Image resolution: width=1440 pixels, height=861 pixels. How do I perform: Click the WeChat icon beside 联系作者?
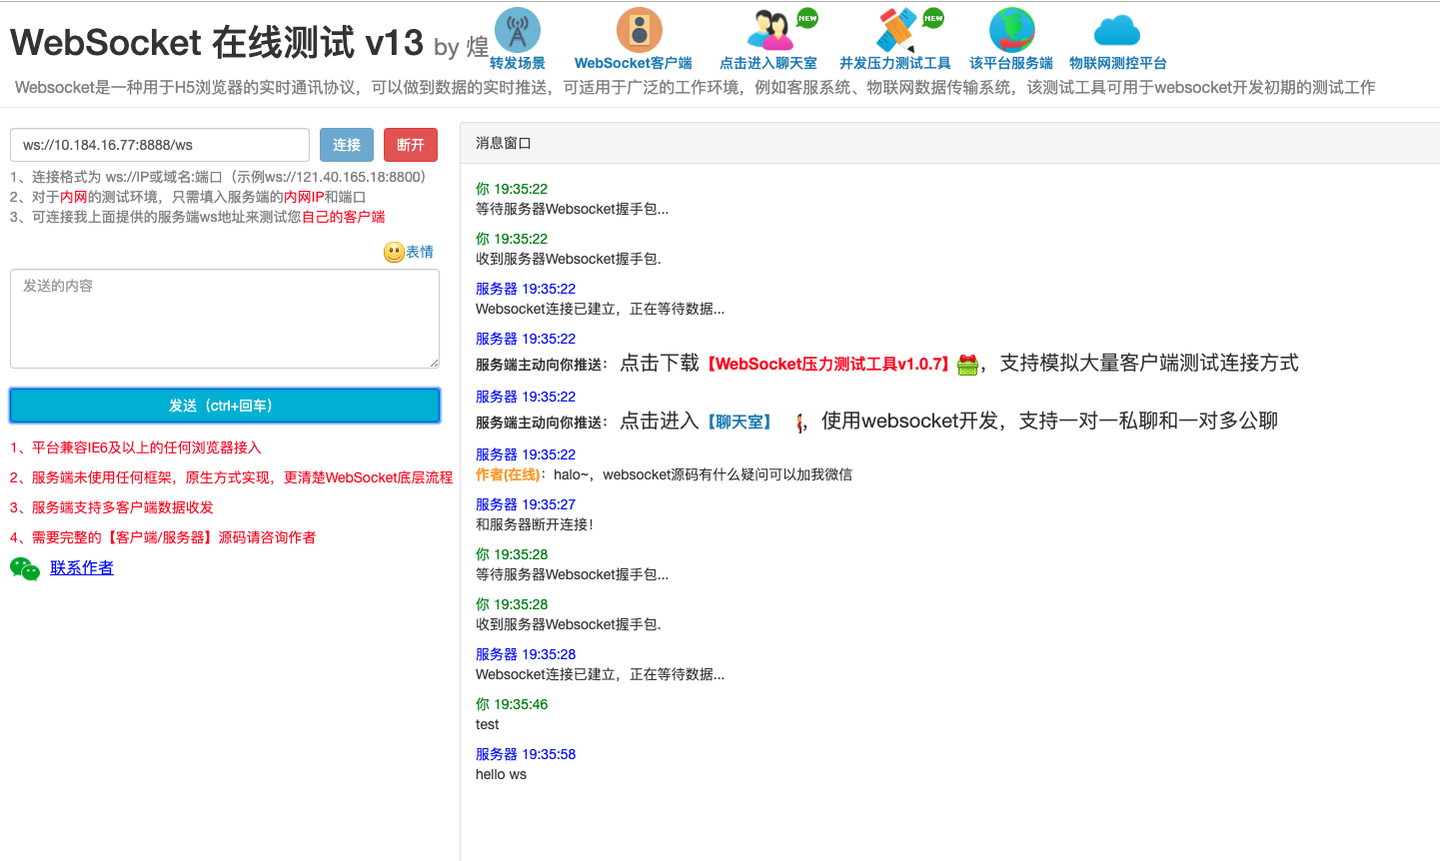pos(24,568)
